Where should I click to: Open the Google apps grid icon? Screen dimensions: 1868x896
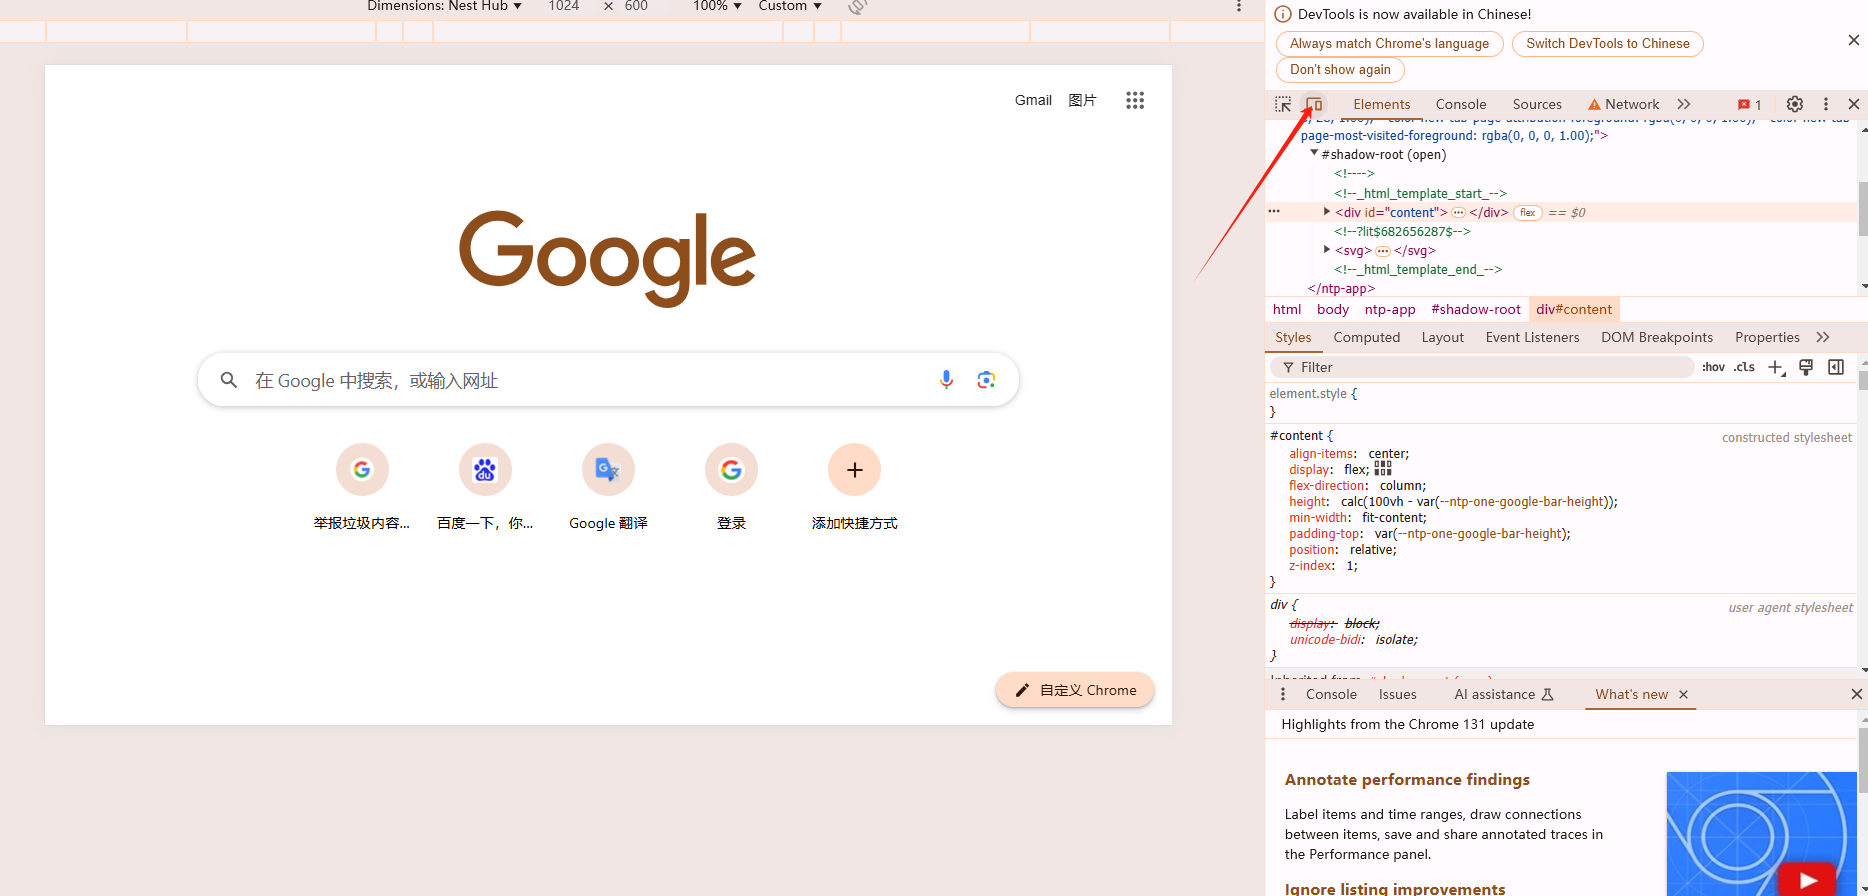[1134, 100]
